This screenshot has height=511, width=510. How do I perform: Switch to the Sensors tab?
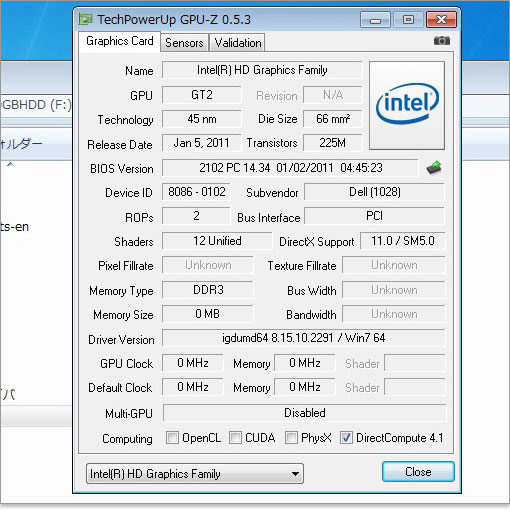184,43
